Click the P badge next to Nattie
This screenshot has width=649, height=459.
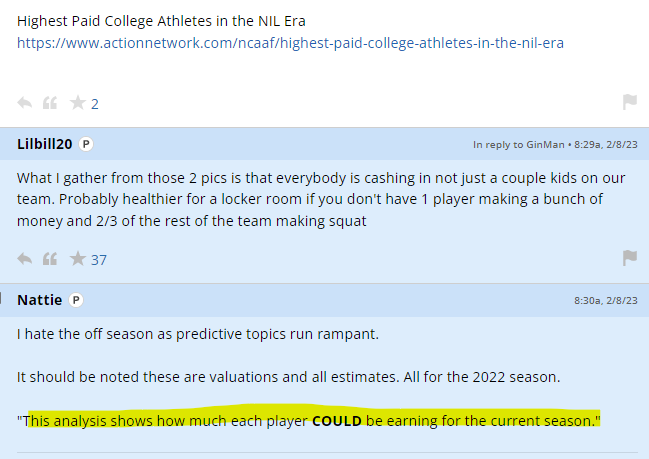77,300
